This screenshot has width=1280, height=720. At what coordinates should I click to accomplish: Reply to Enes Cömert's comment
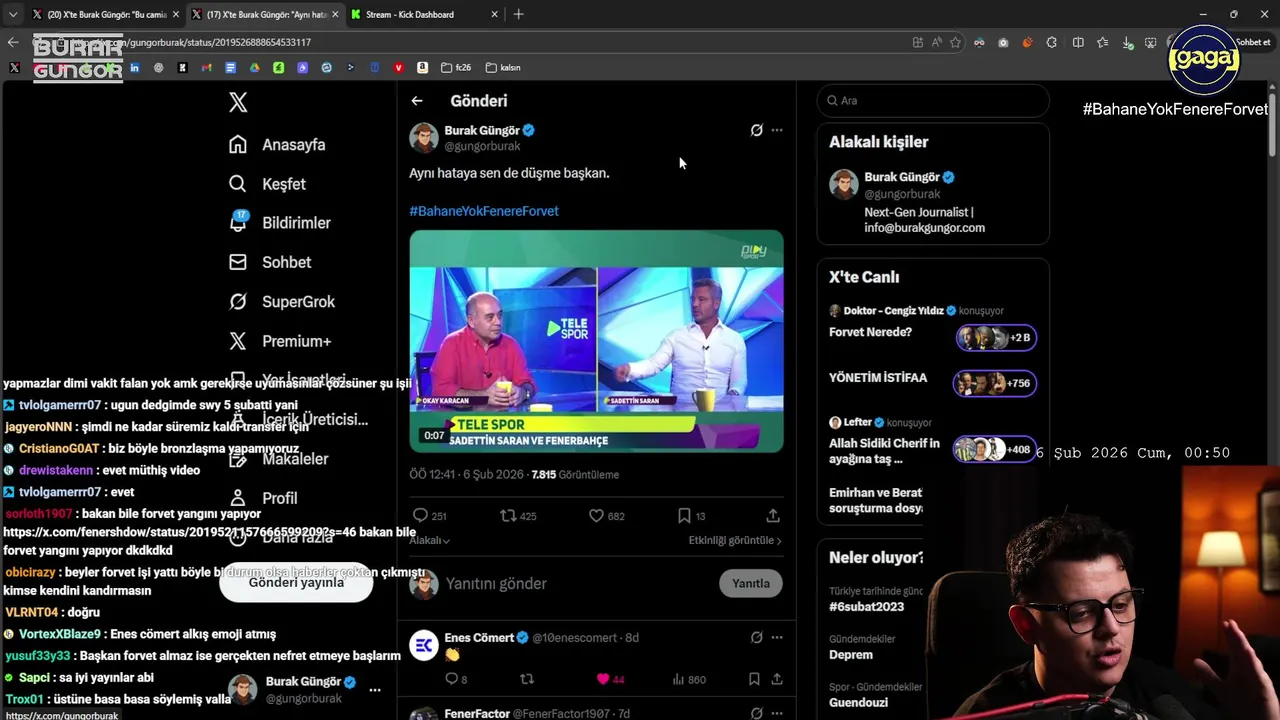pos(455,679)
